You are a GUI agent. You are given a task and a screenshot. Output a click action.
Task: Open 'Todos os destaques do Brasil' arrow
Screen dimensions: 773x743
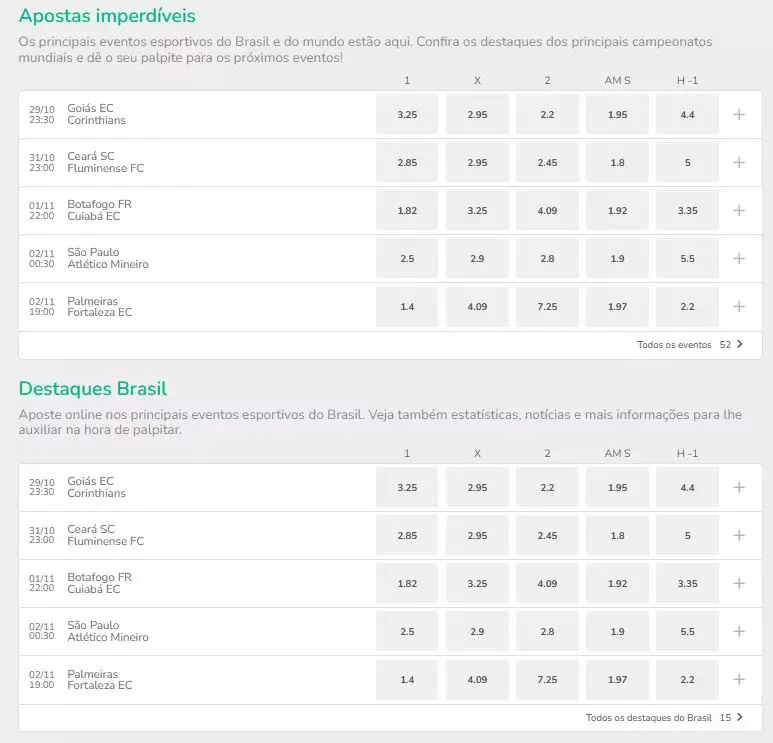click(740, 718)
